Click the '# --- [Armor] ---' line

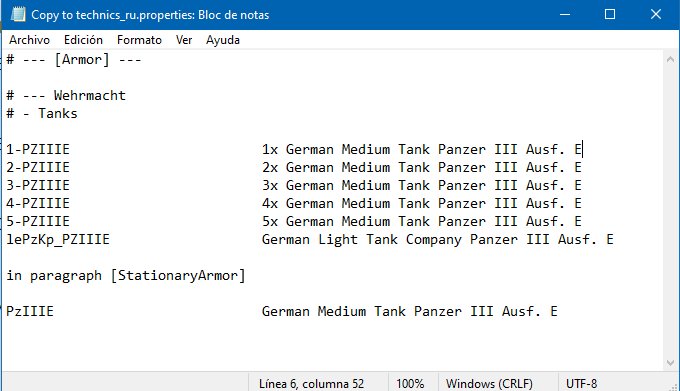pos(74,59)
